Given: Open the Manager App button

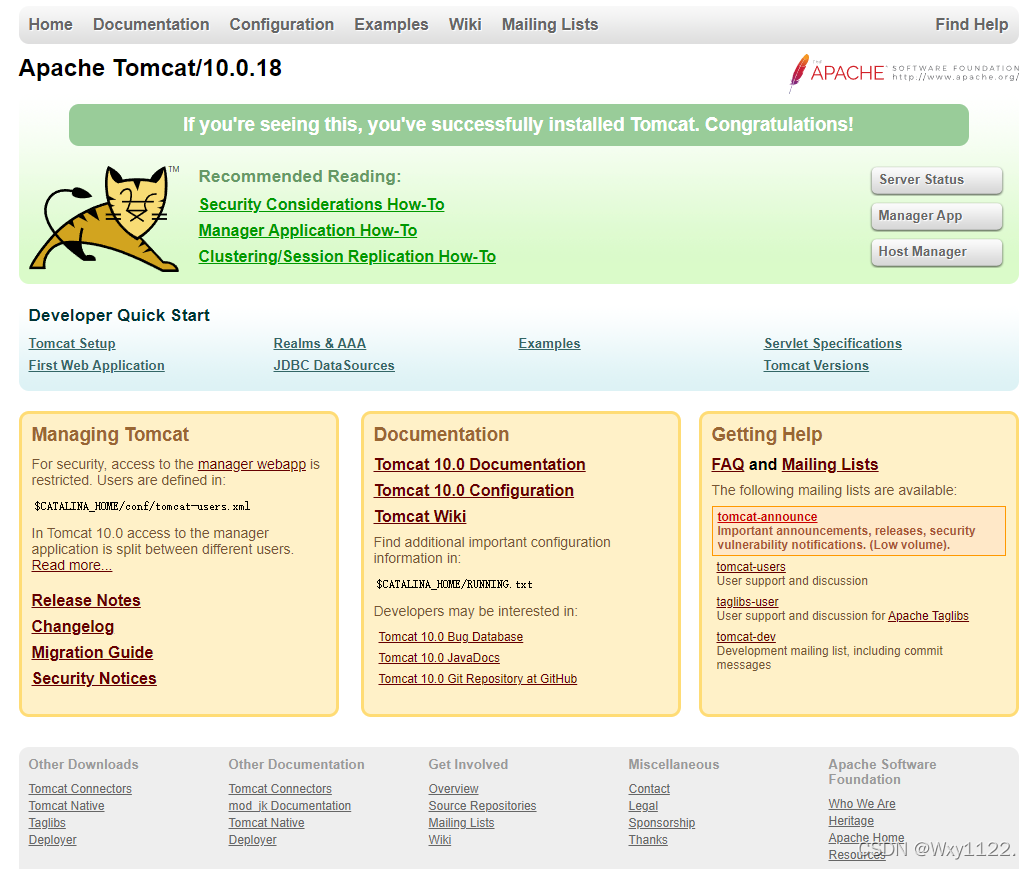Looking at the screenshot, I should coord(936,216).
